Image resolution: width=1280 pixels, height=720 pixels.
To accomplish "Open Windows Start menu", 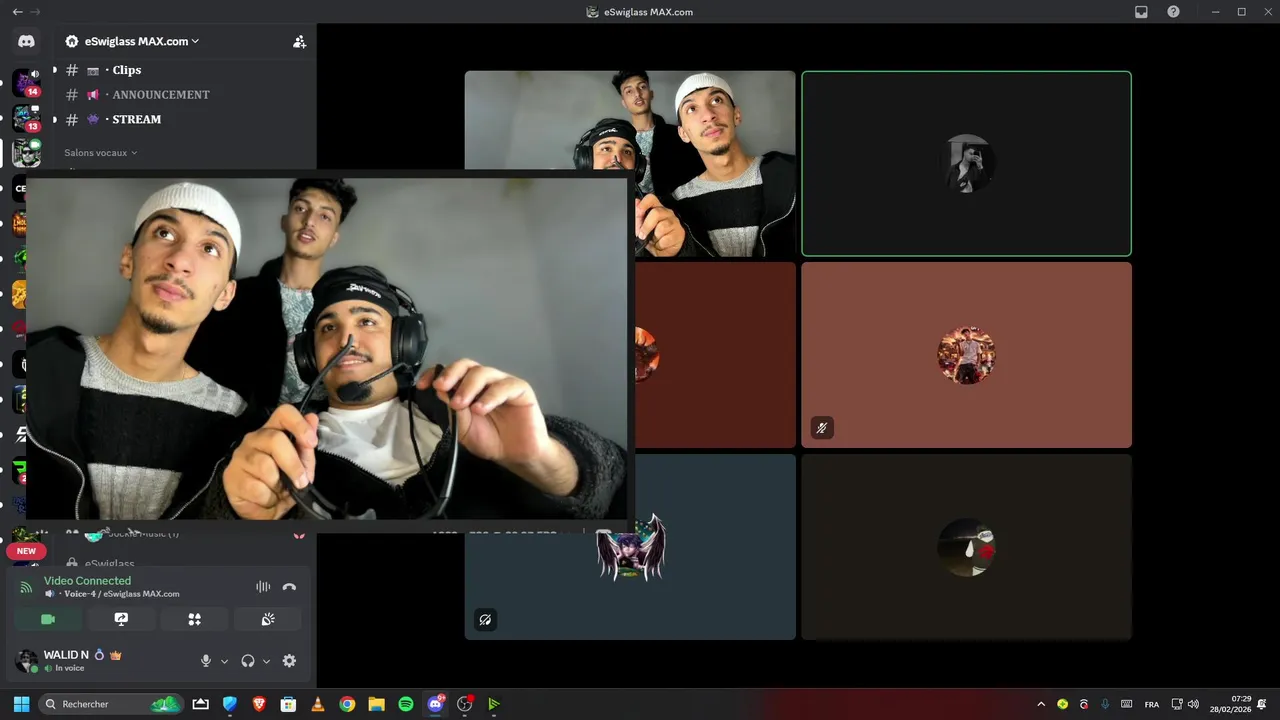I will 21,704.
